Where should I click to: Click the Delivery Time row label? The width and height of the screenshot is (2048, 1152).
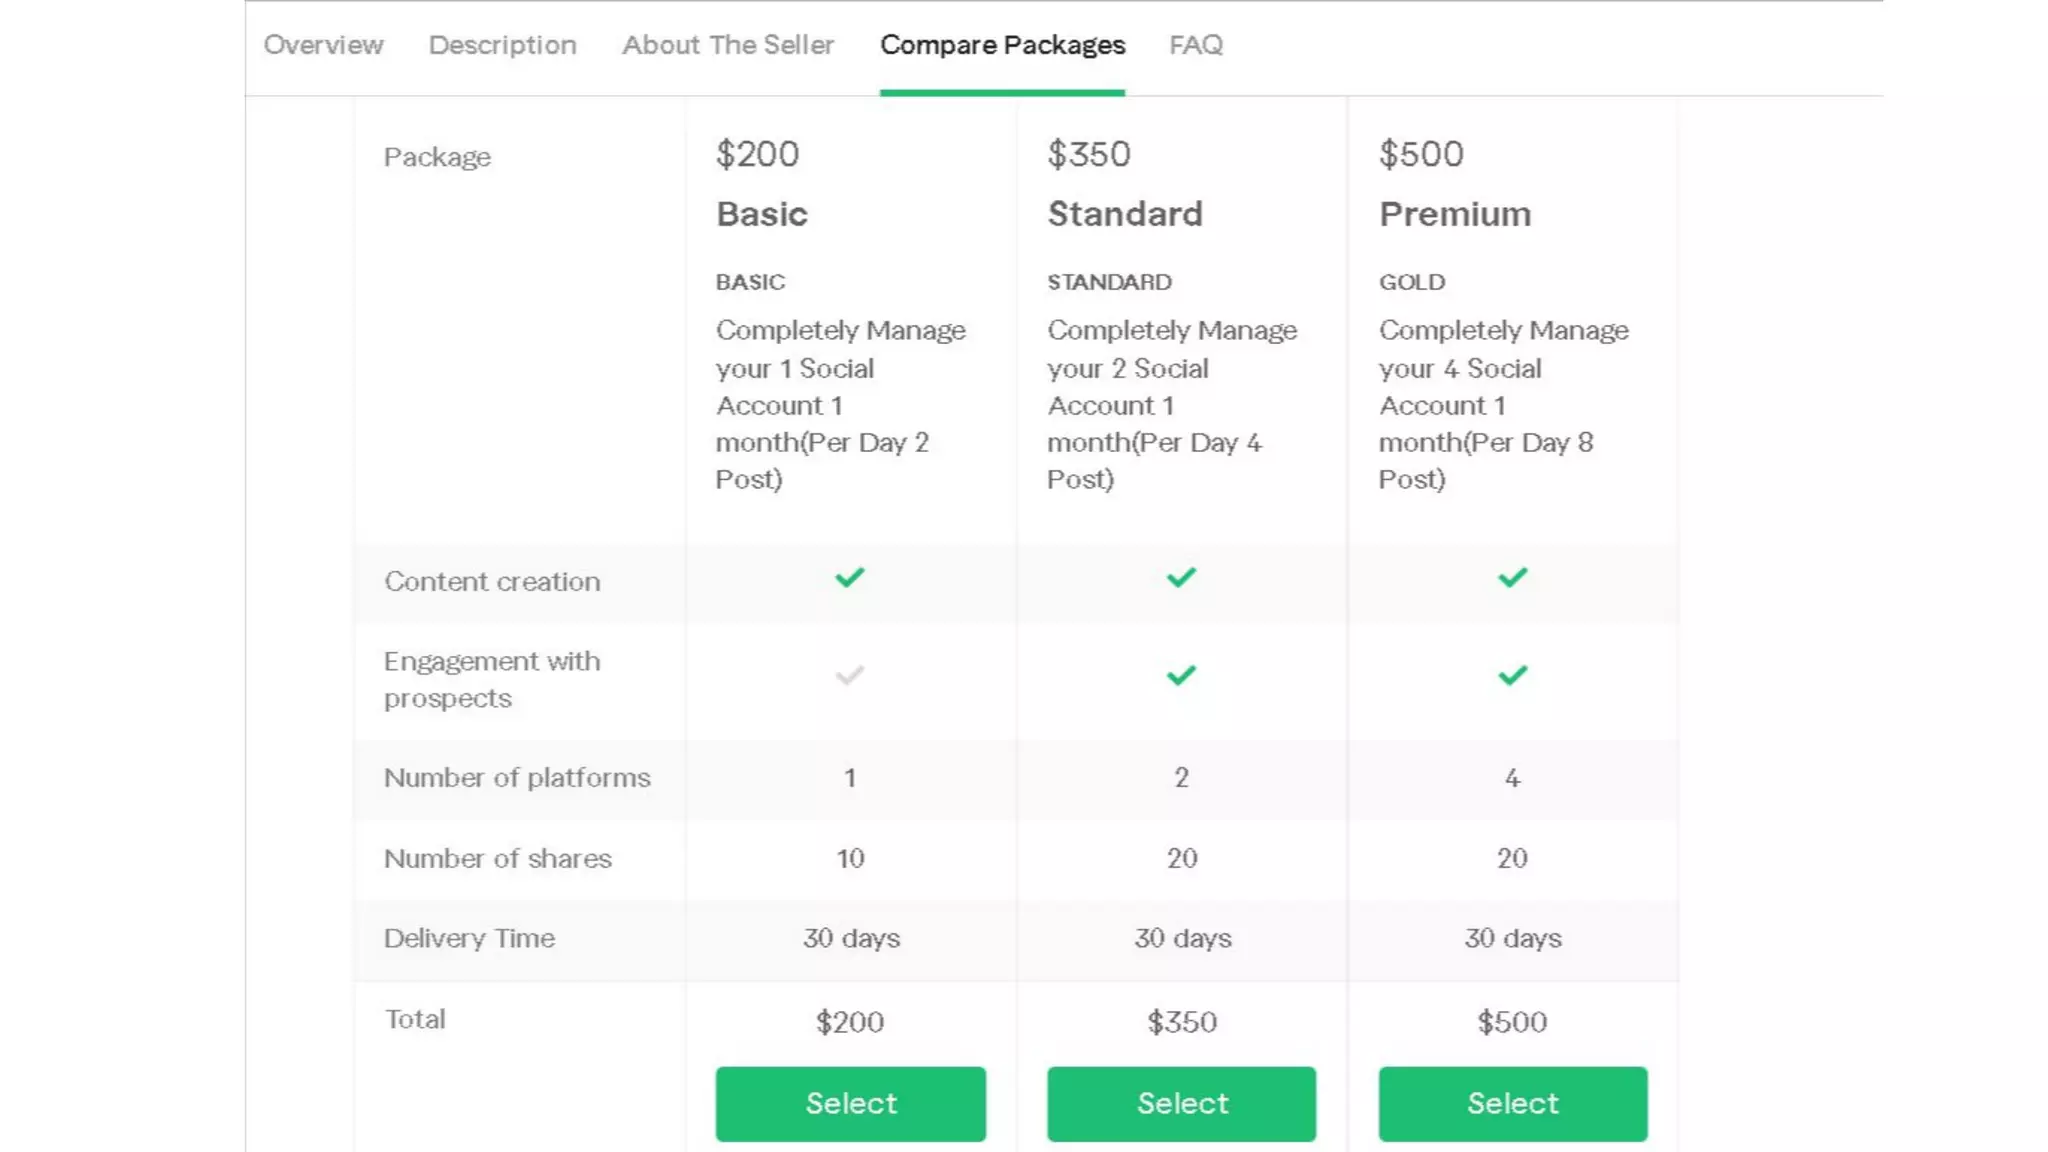469,938
